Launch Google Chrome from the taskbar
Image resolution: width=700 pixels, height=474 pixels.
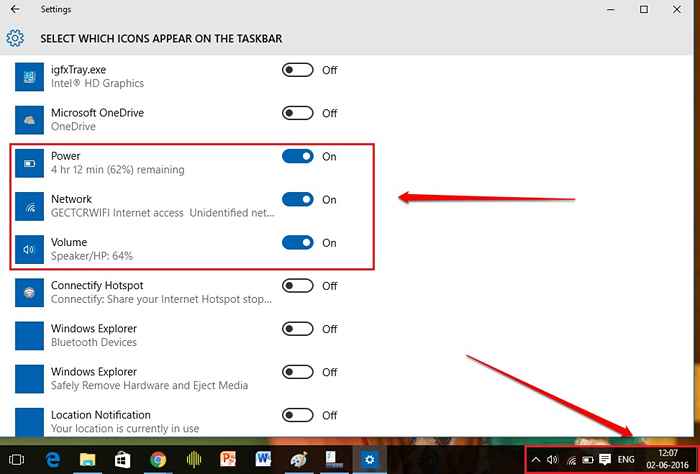[158, 459]
